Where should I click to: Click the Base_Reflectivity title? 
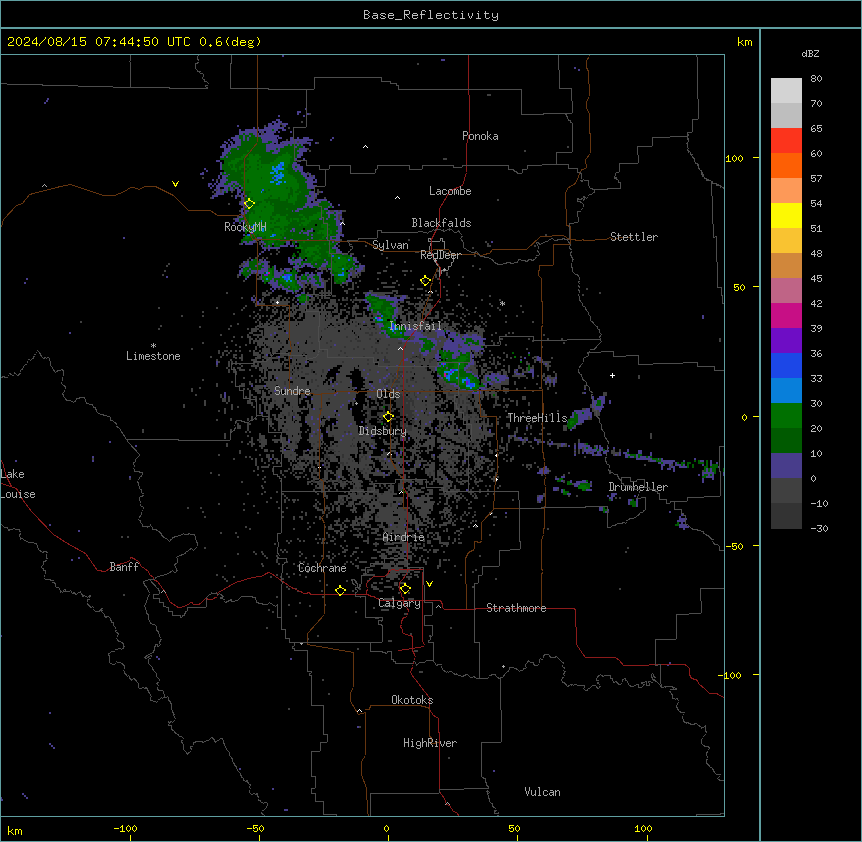(431, 15)
